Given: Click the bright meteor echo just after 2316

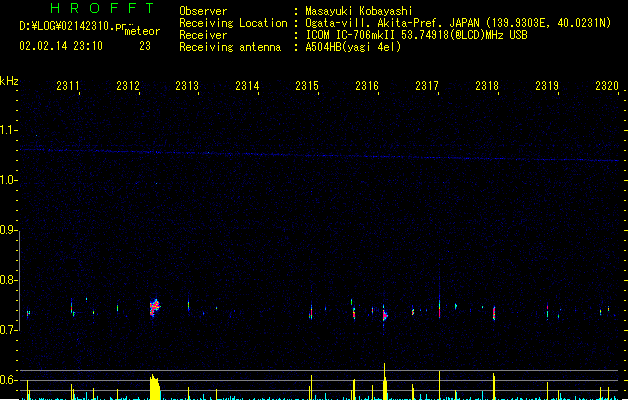Looking at the screenshot, I should coord(385,315).
